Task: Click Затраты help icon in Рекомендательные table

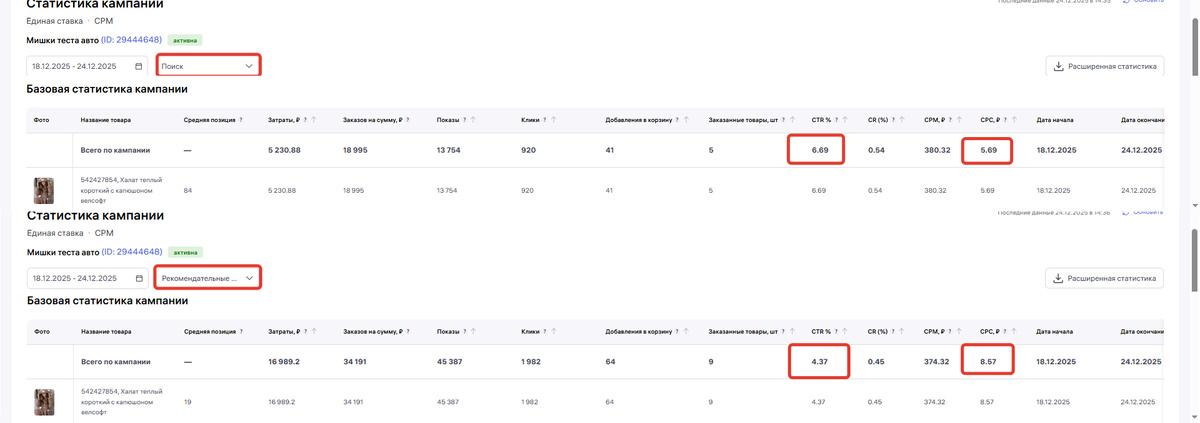Action: (304, 331)
